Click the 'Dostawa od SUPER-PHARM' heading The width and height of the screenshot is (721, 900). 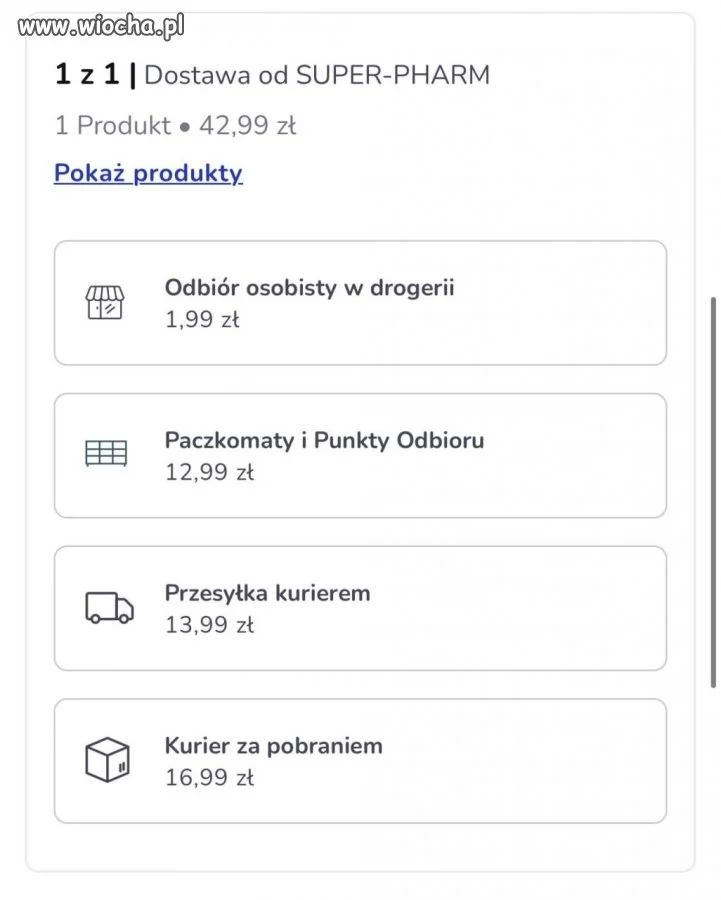317,75
